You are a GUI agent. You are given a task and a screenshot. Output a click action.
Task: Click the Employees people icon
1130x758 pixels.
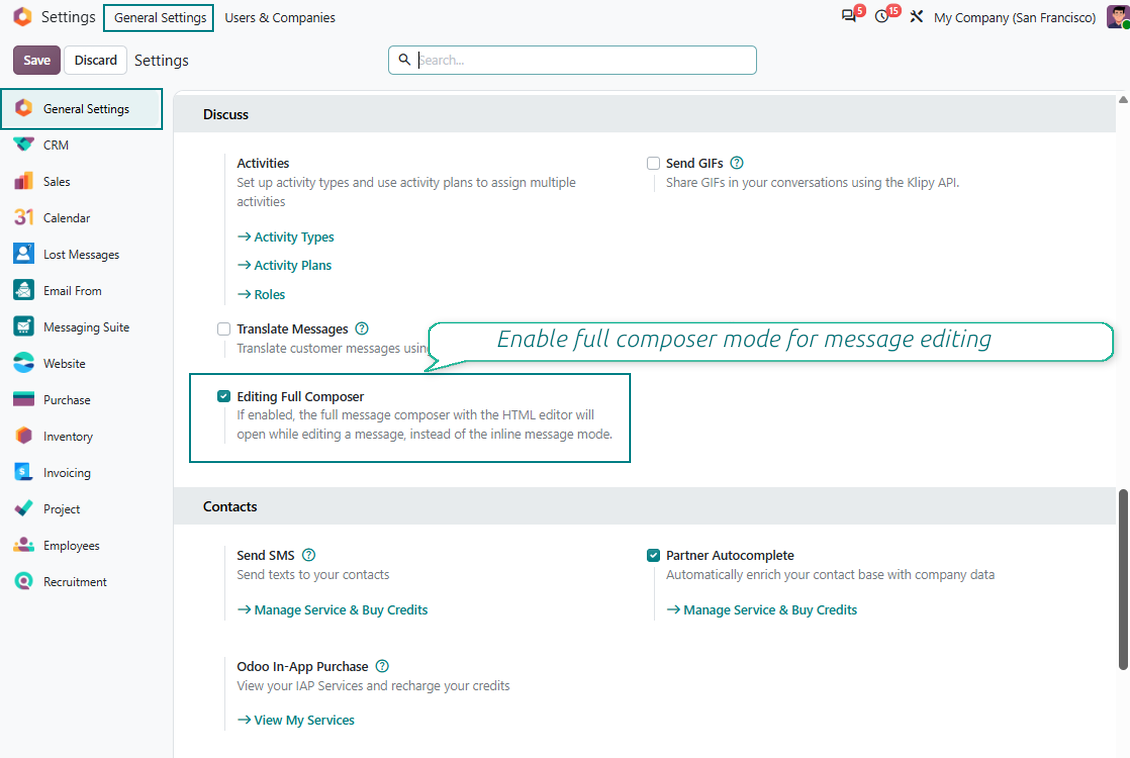coord(24,545)
